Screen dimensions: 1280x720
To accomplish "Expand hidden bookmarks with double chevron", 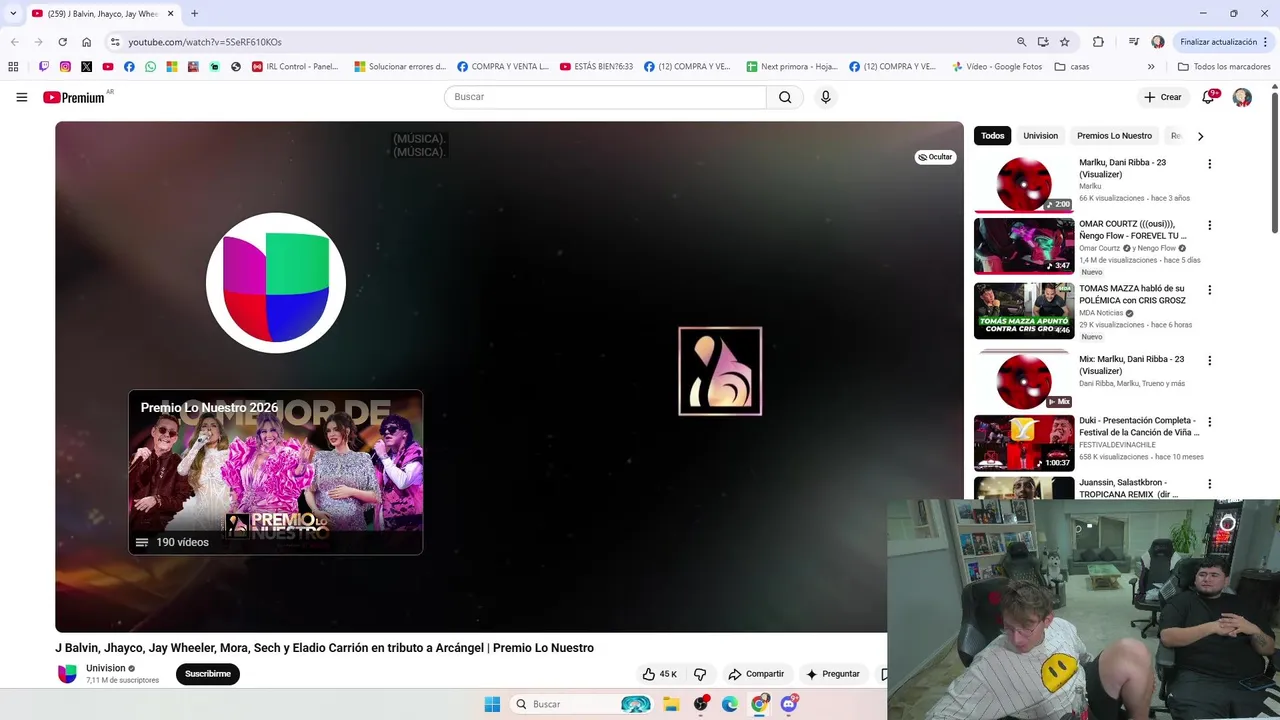I will 1151,67.
